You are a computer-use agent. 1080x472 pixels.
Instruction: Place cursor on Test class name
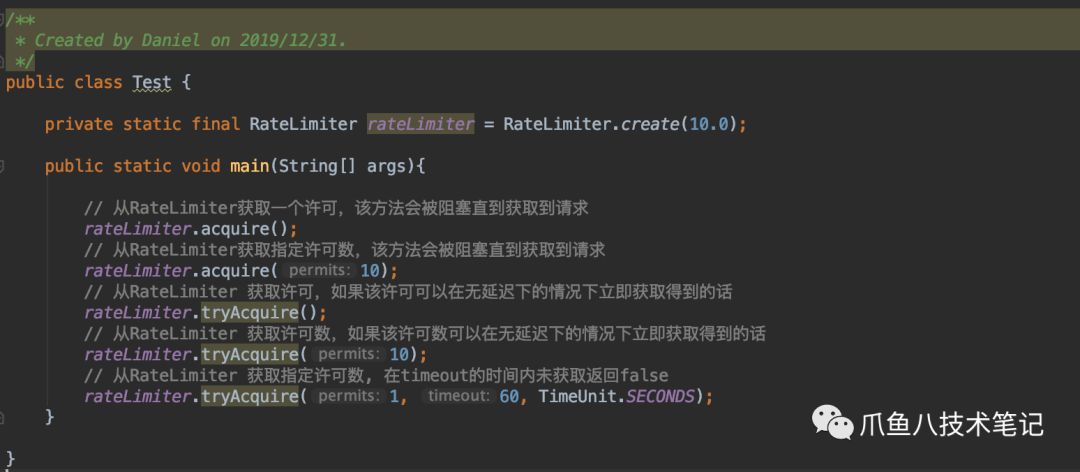[152, 82]
